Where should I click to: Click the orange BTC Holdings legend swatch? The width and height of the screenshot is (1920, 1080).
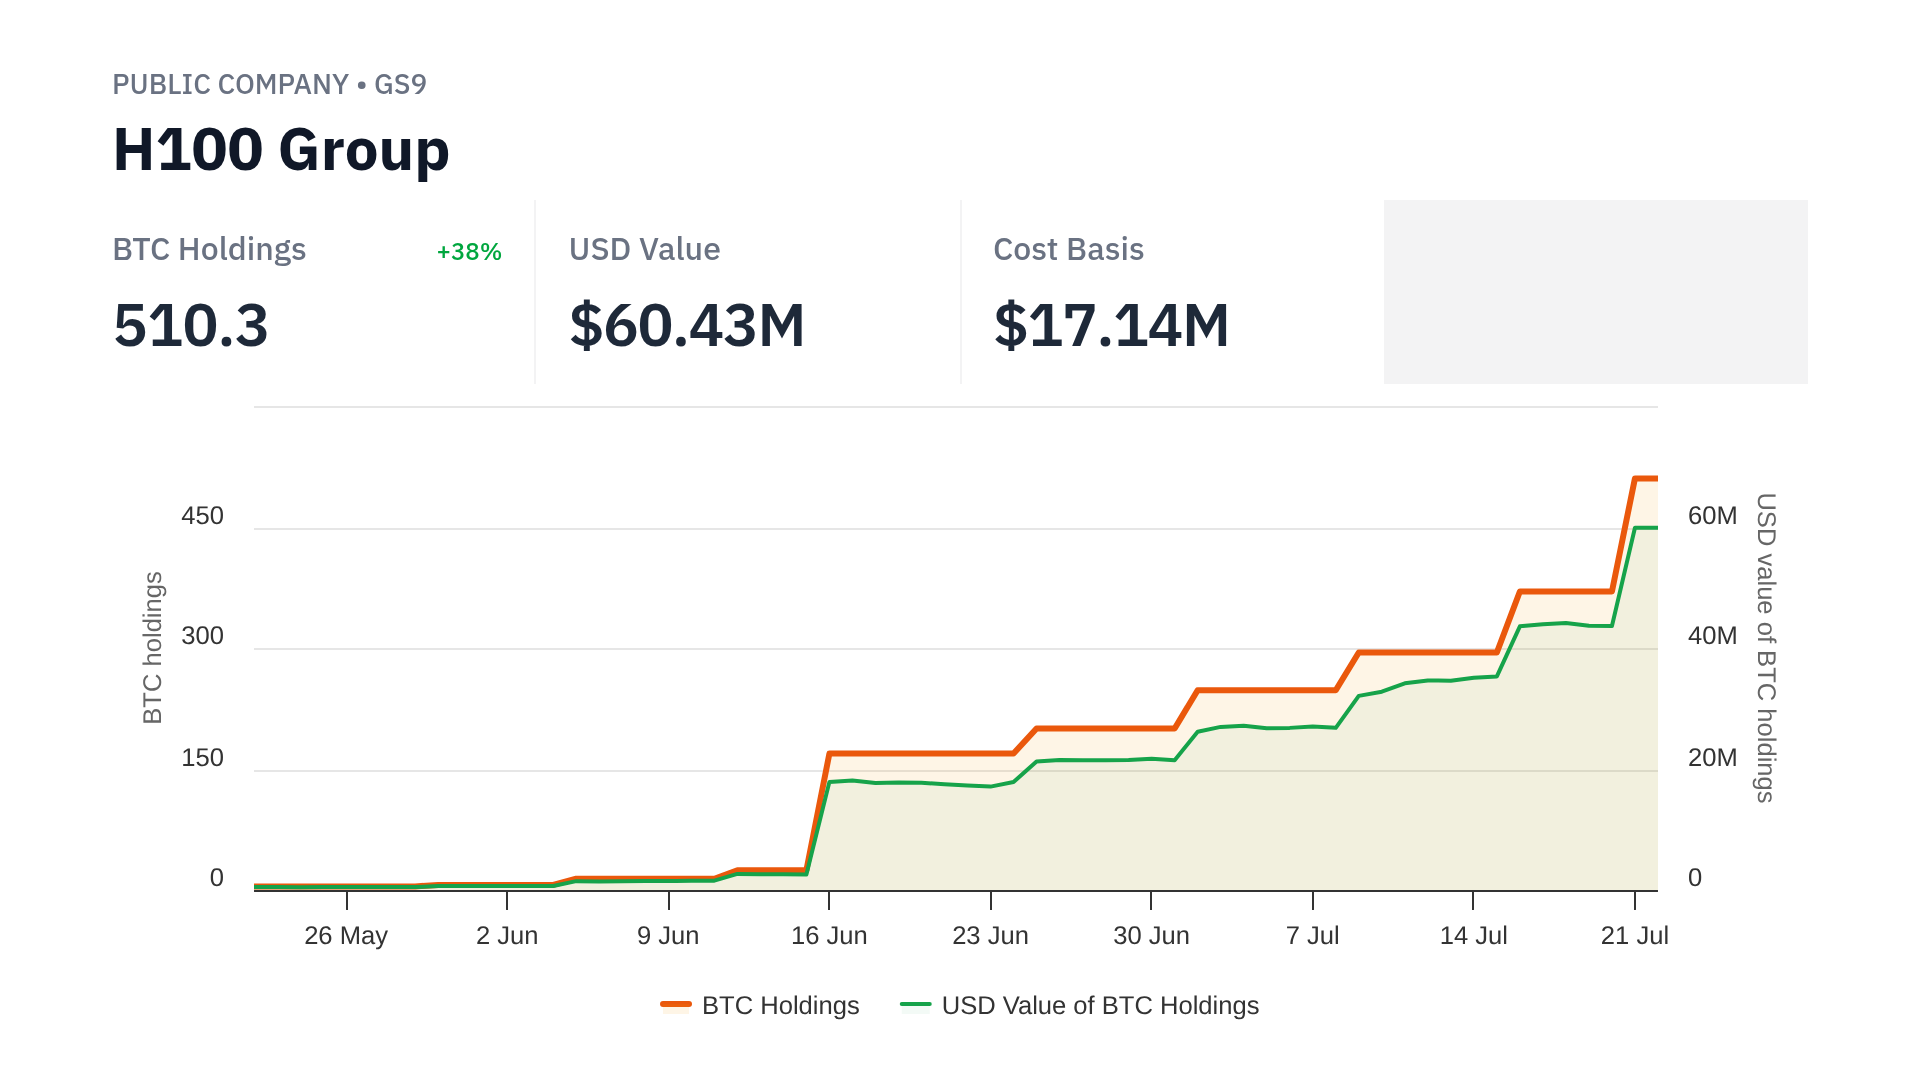click(x=676, y=1005)
